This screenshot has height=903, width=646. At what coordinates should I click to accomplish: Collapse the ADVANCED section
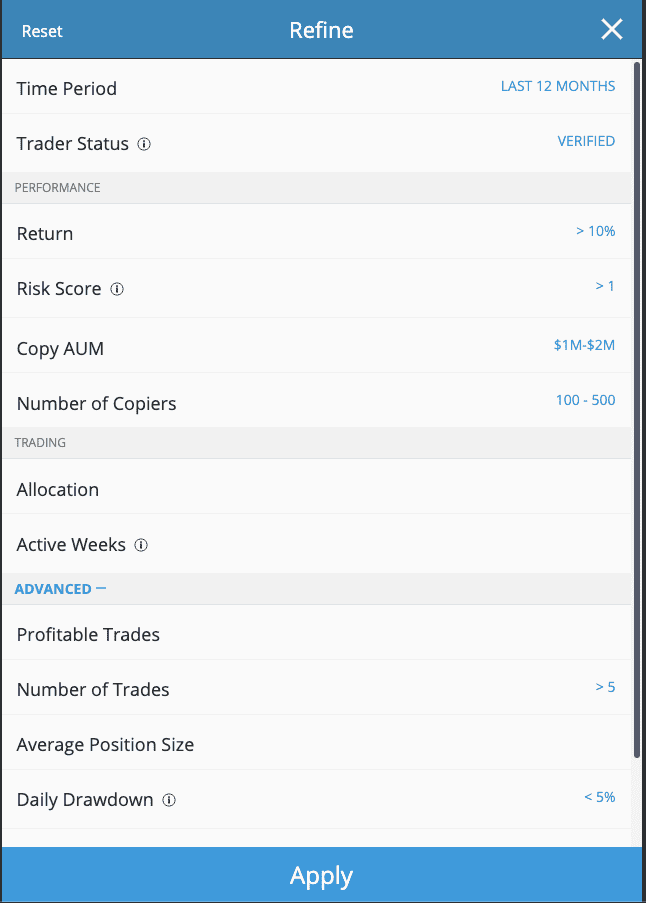(60, 589)
